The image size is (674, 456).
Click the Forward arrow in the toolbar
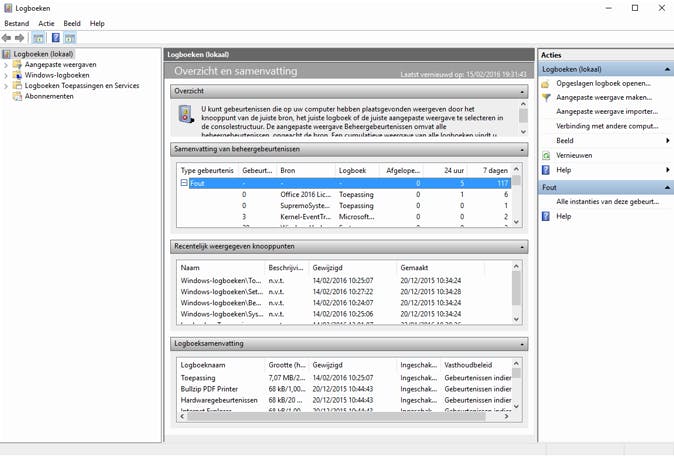pyautogui.click(x=20, y=38)
